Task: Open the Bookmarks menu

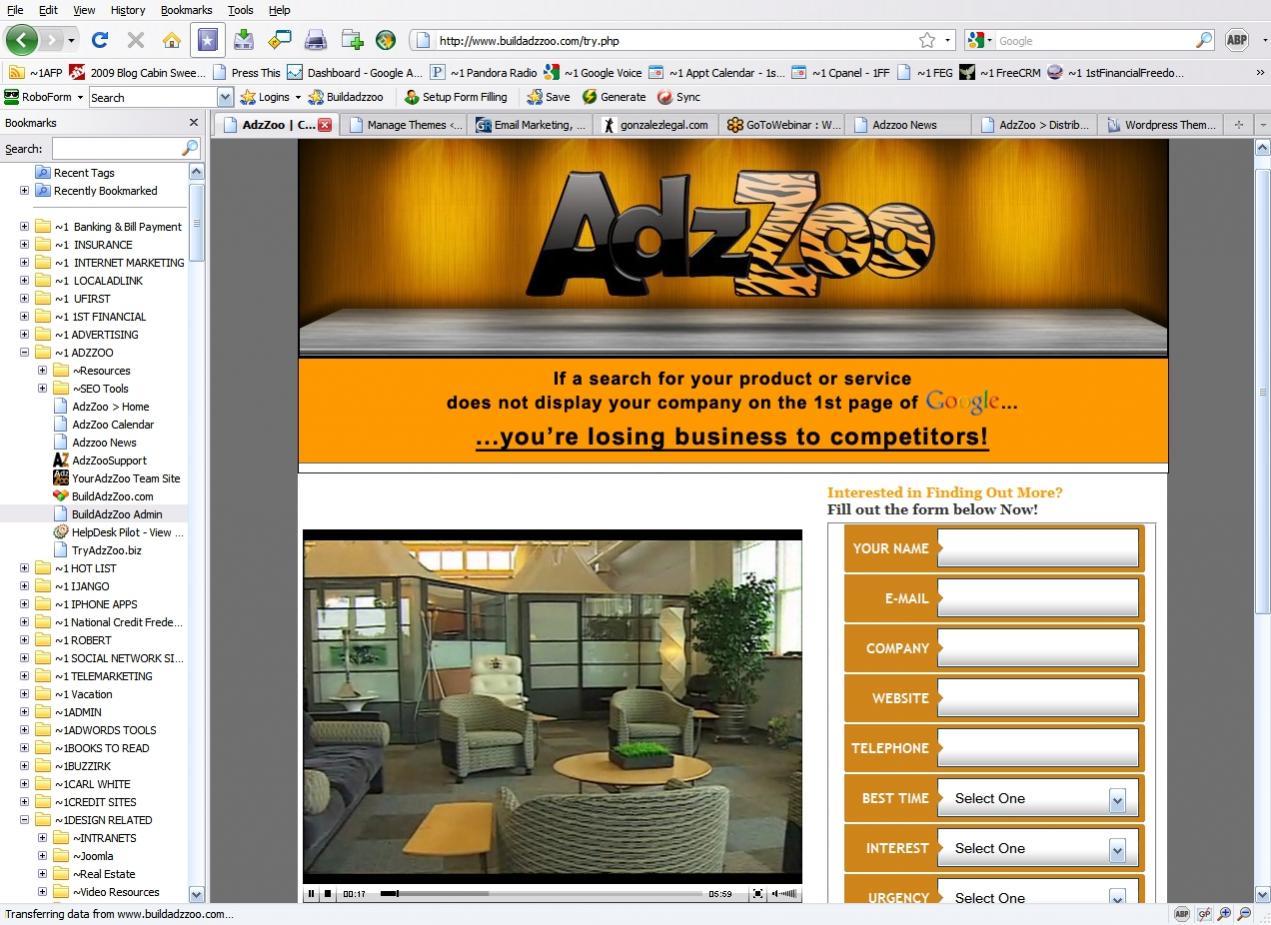Action: pos(186,10)
